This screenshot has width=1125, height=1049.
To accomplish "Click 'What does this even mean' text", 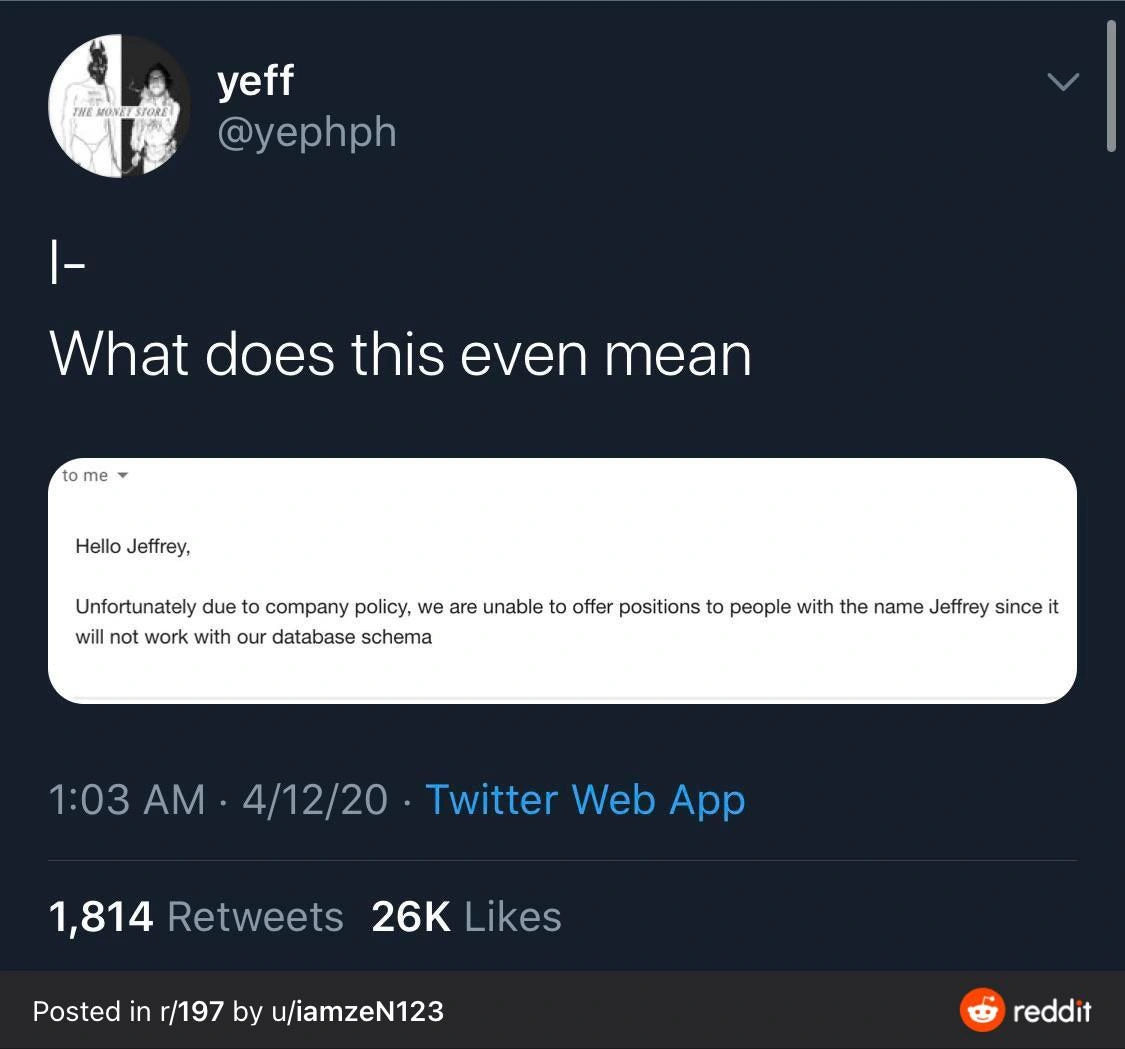I will tap(400, 353).
